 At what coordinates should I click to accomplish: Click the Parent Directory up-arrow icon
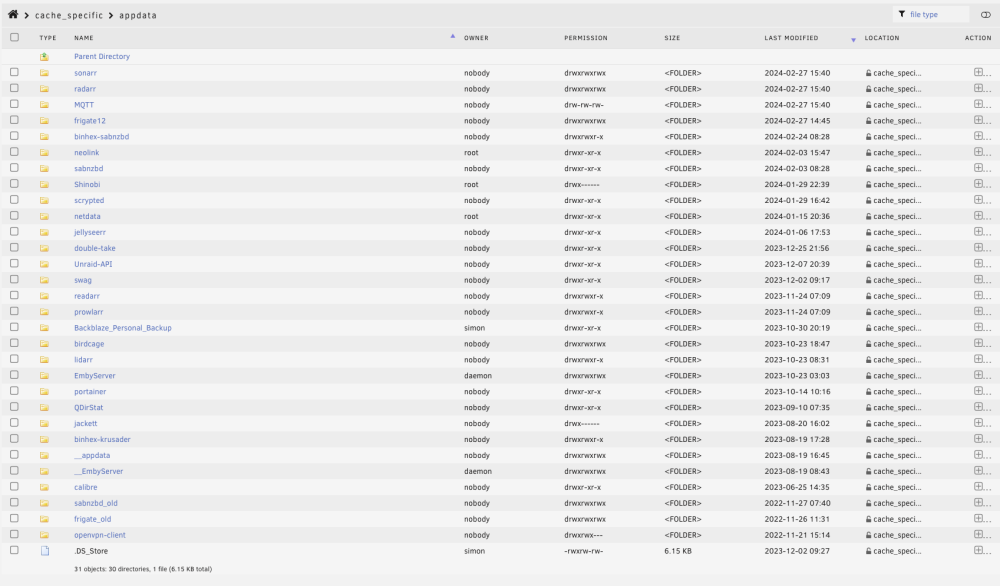45,57
